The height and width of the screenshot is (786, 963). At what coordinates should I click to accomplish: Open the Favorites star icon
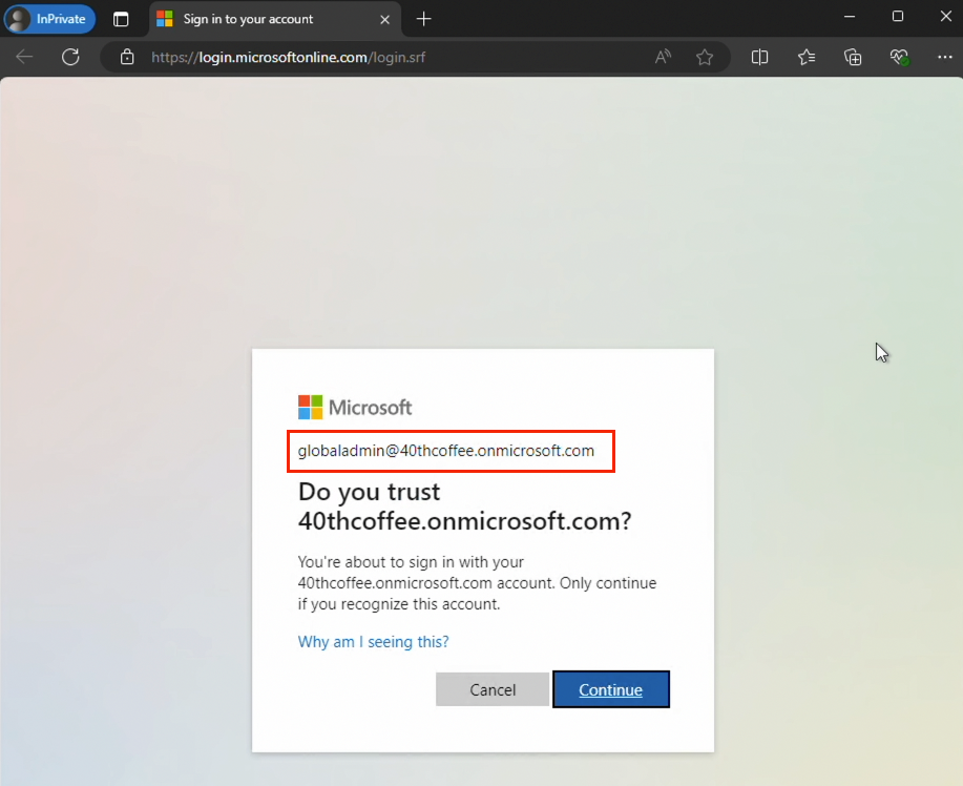(x=806, y=57)
